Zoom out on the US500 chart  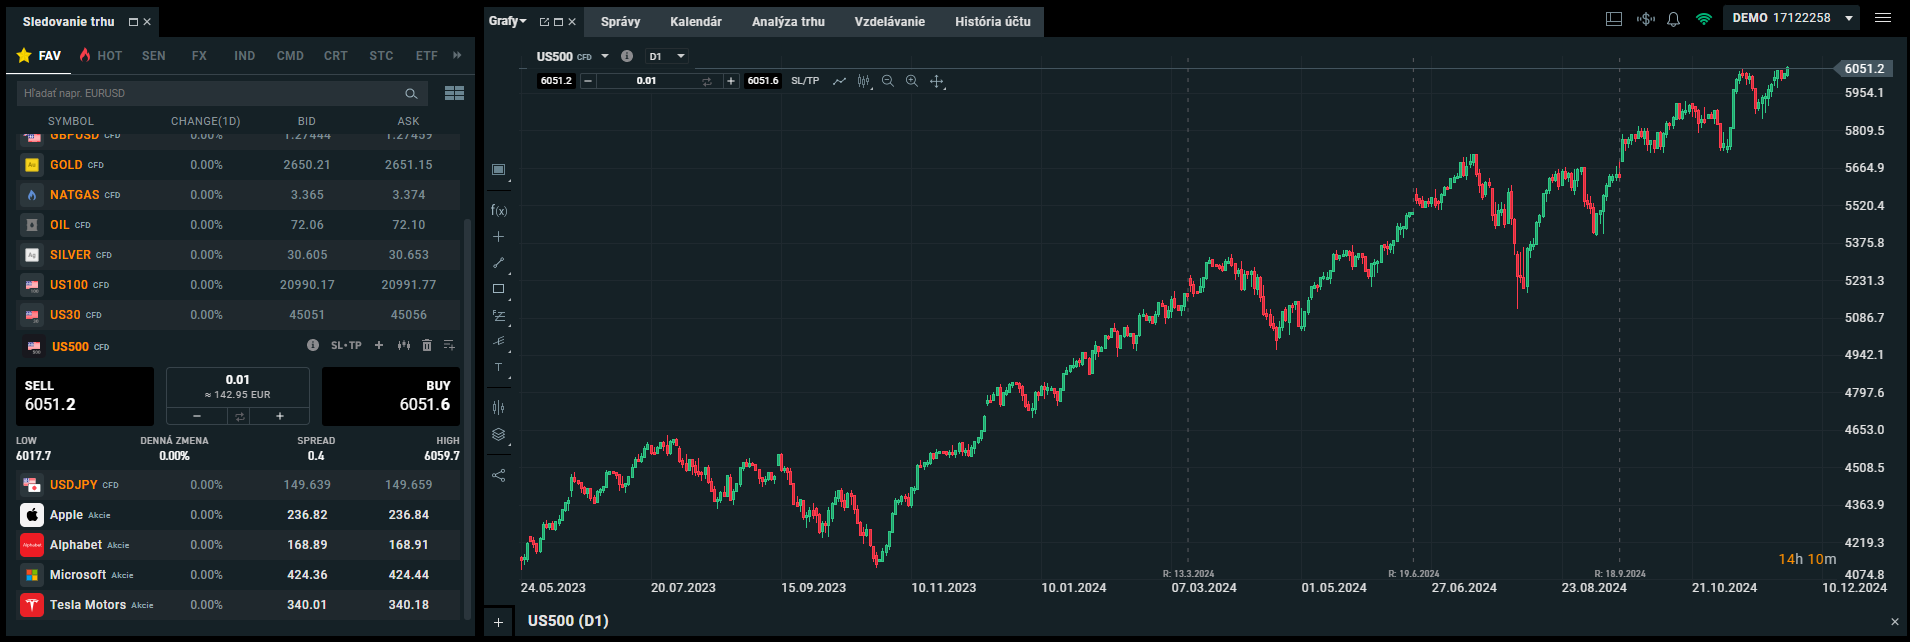[x=888, y=81]
